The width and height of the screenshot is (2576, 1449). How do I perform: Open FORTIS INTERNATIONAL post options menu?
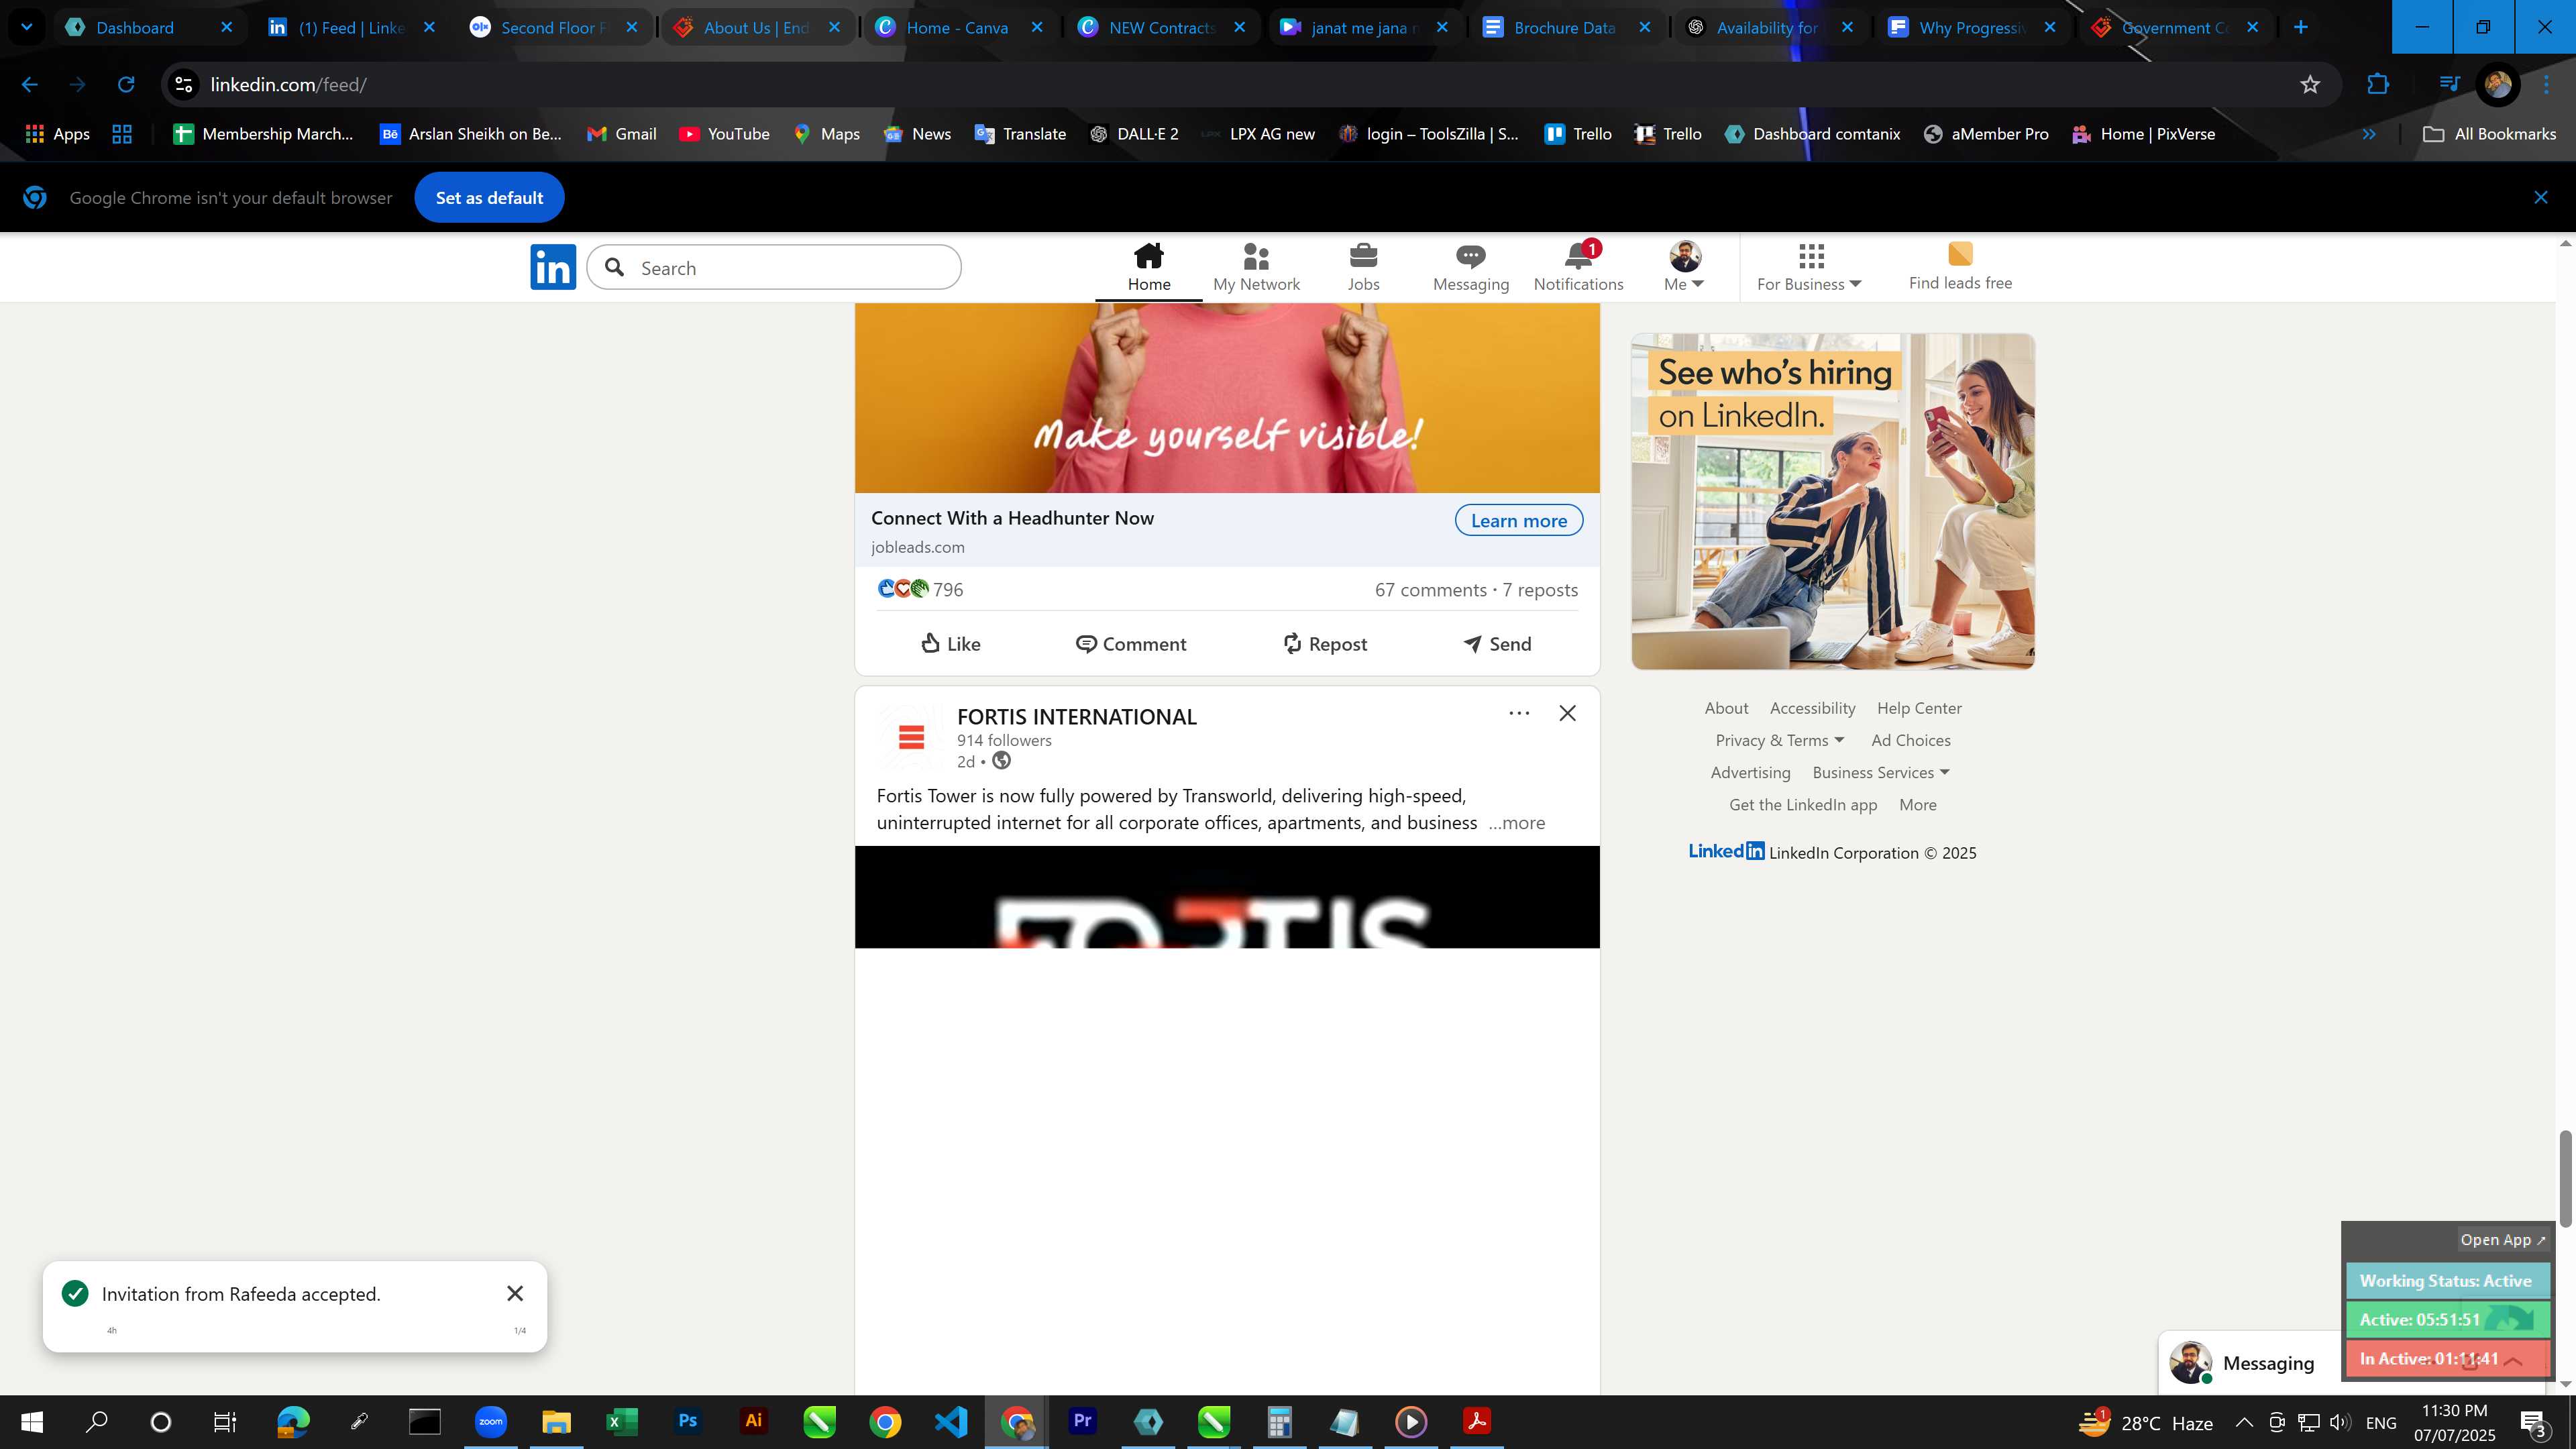click(x=1519, y=713)
